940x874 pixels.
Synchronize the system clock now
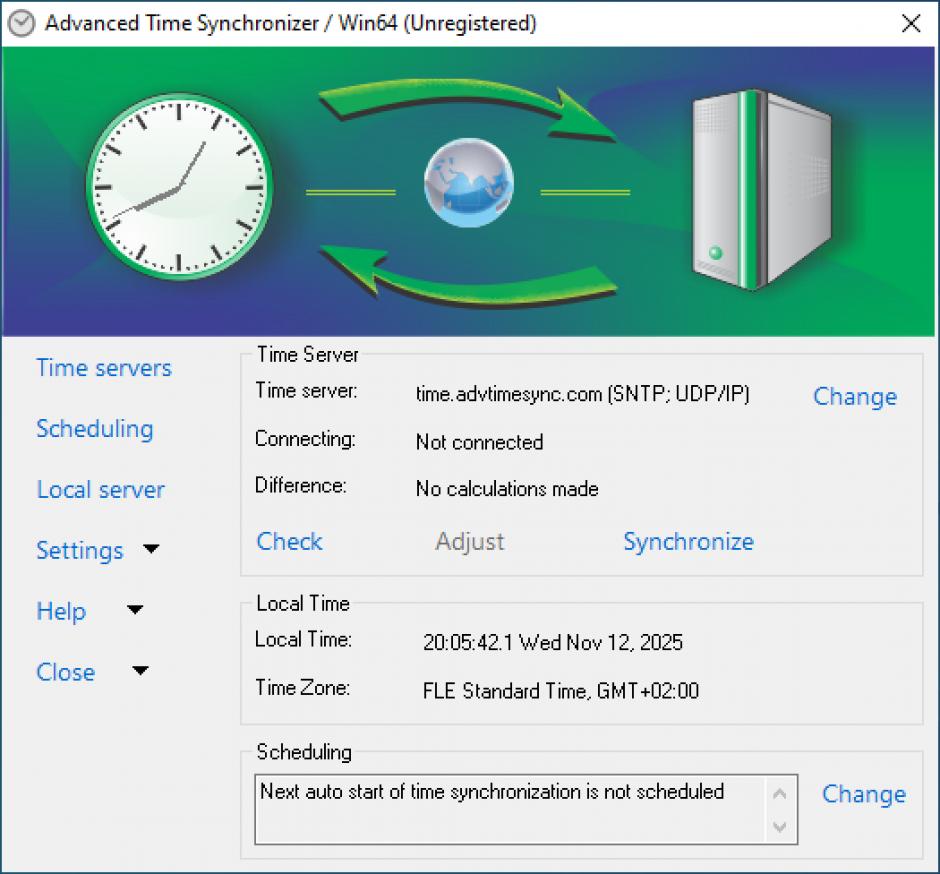pos(688,541)
